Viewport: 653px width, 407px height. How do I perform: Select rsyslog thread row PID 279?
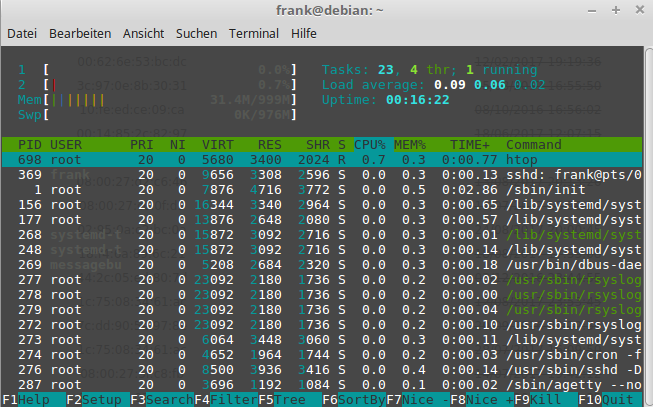coord(322,310)
